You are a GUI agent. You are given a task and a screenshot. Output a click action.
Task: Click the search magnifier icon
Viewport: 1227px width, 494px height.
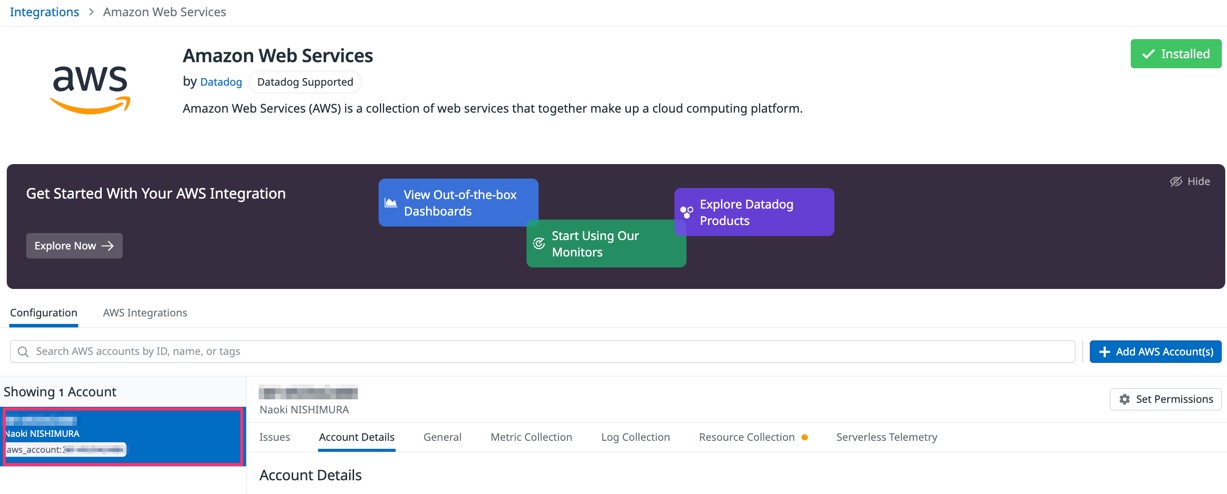(x=23, y=352)
